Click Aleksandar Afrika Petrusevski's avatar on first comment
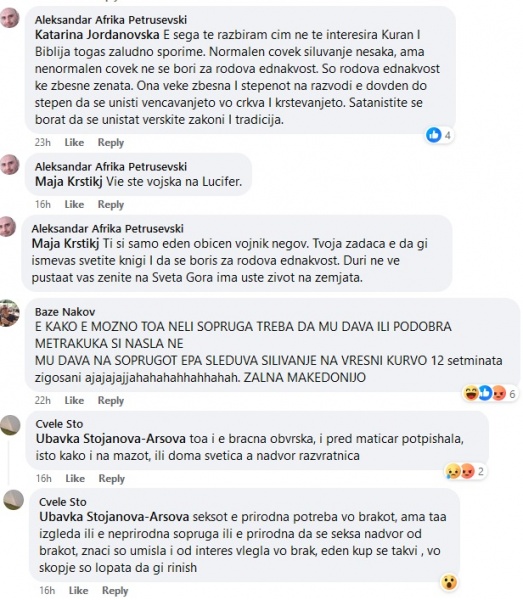Image resolution: width=523 pixels, height=600 pixels. (10, 18)
